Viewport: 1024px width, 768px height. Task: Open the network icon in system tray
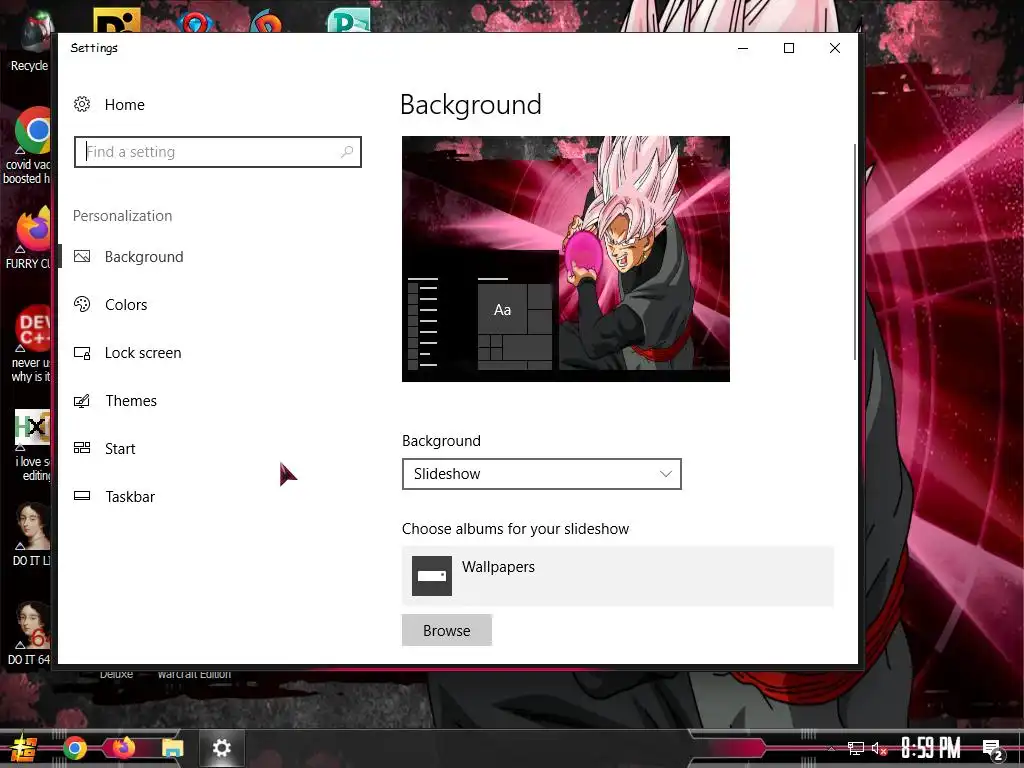point(856,748)
